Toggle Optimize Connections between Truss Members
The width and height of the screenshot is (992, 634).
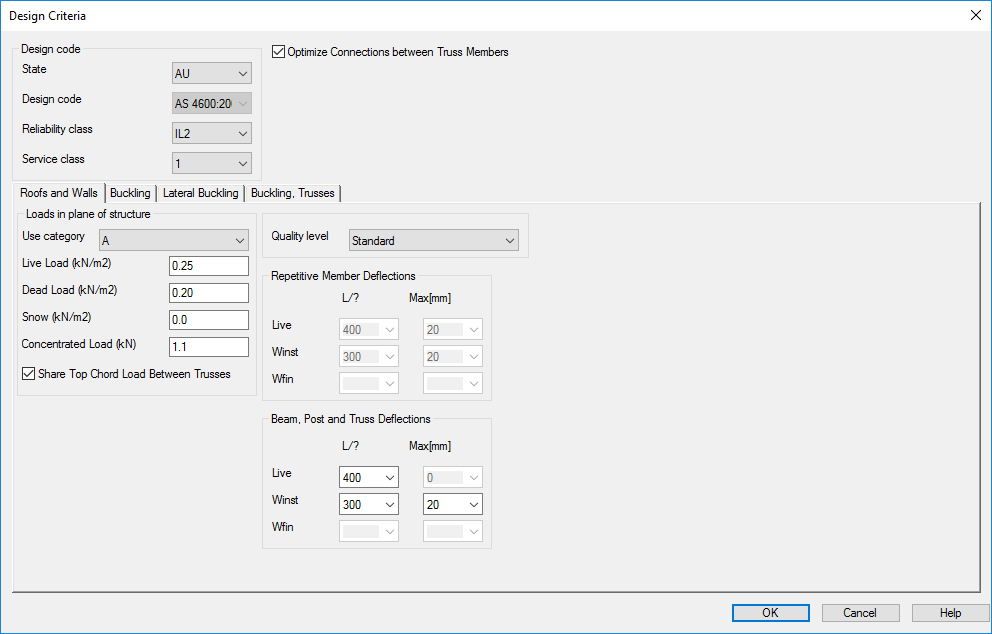pyautogui.click(x=279, y=52)
